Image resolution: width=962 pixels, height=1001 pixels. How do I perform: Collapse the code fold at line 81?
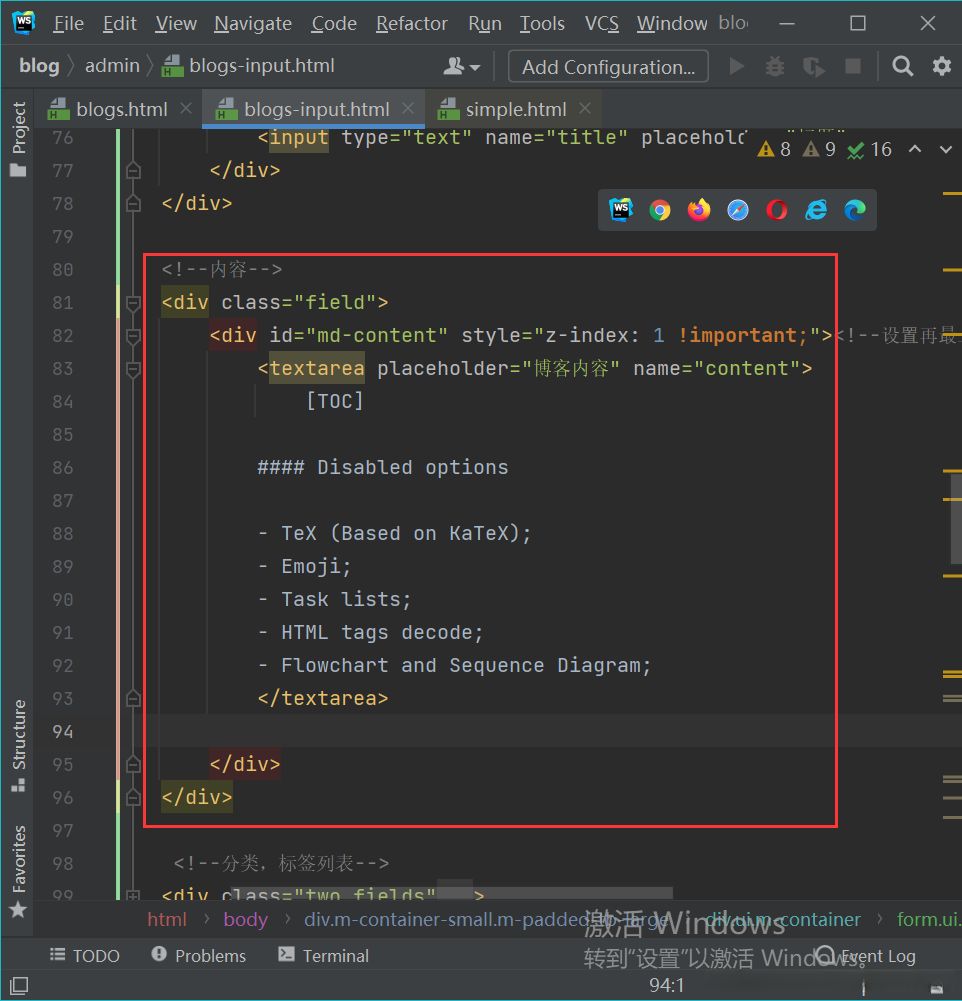tap(133, 303)
